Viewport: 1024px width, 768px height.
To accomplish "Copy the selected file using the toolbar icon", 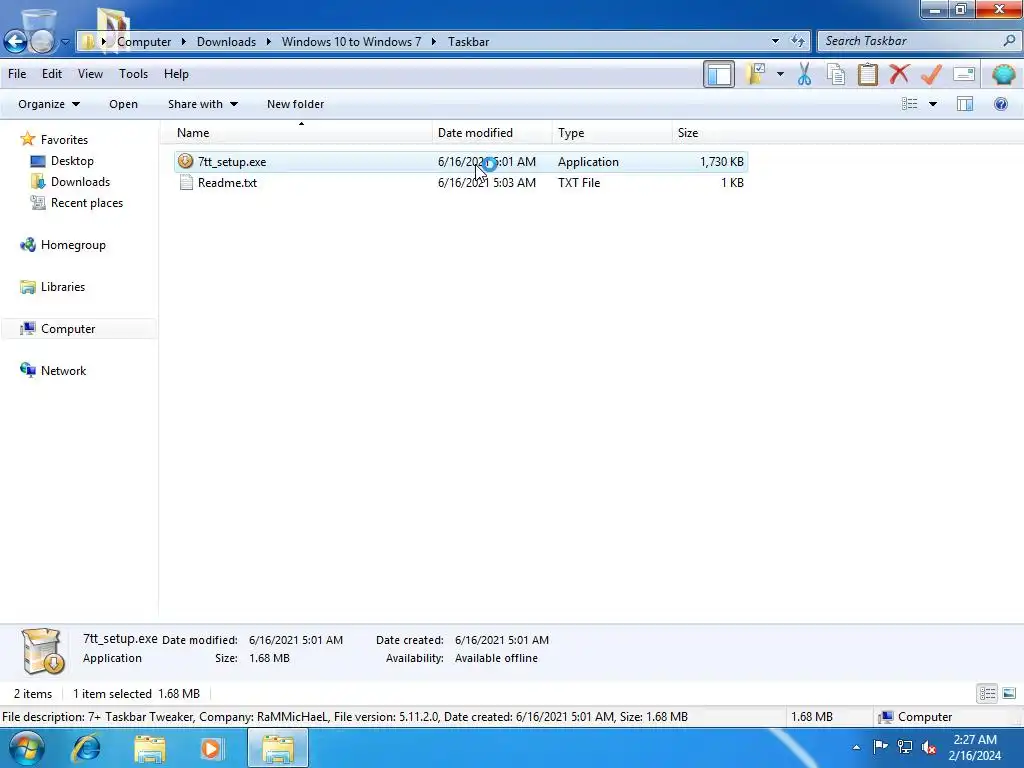I will pyautogui.click(x=836, y=74).
